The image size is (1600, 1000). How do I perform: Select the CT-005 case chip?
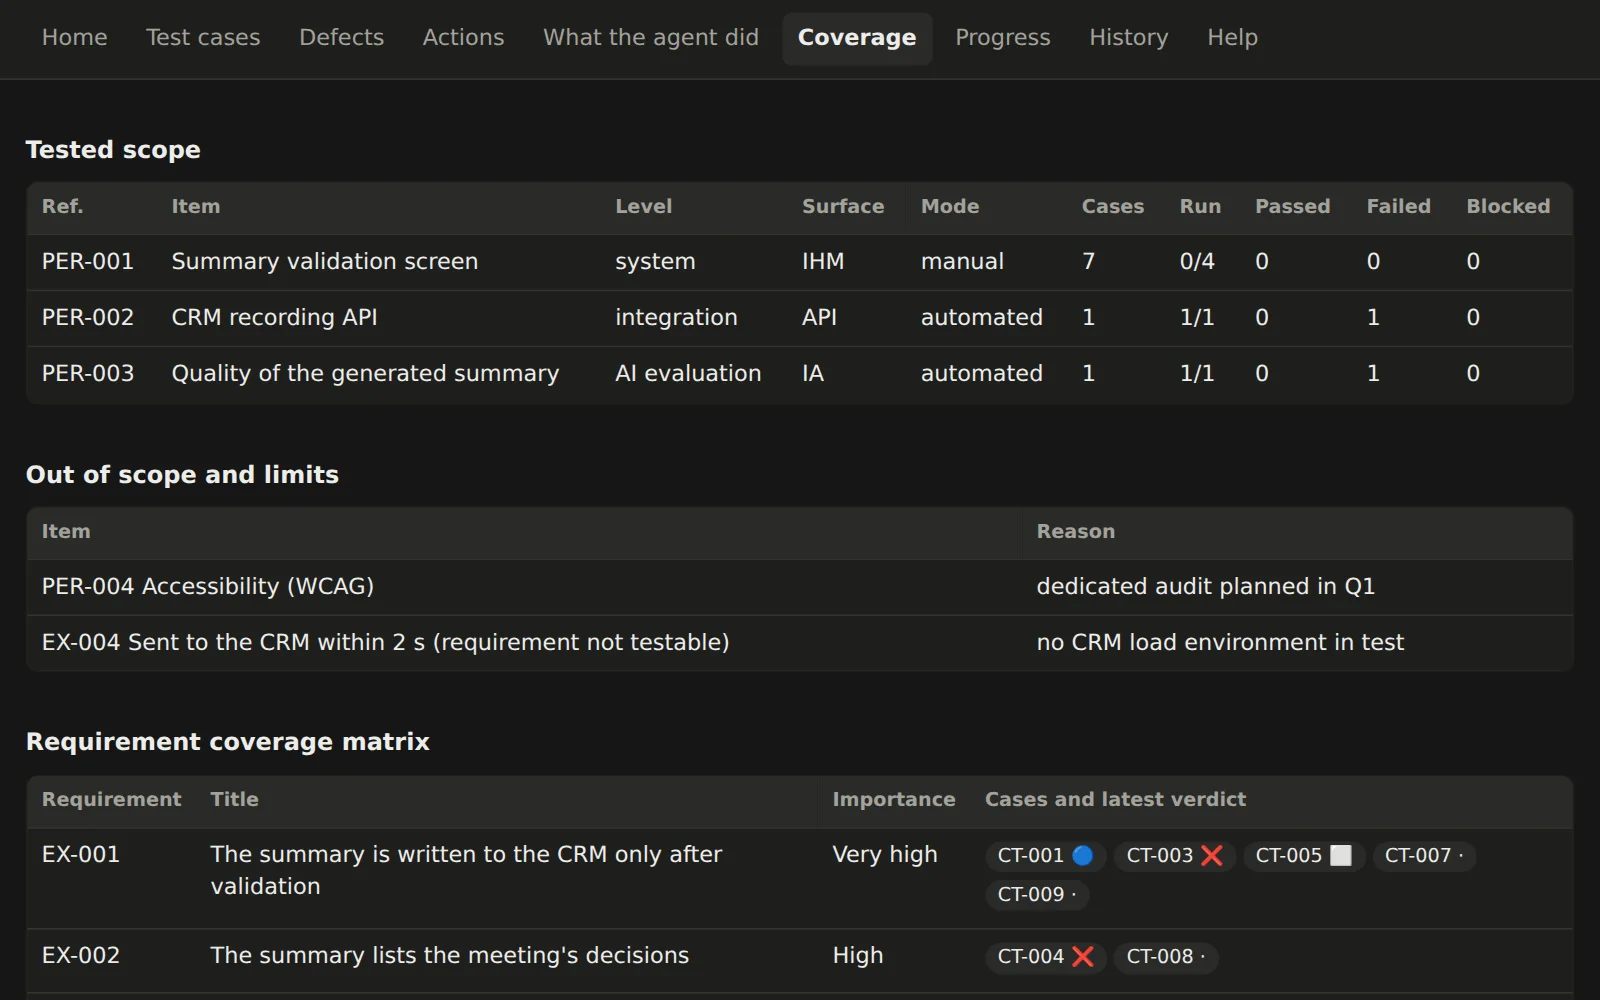coord(1304,856)
